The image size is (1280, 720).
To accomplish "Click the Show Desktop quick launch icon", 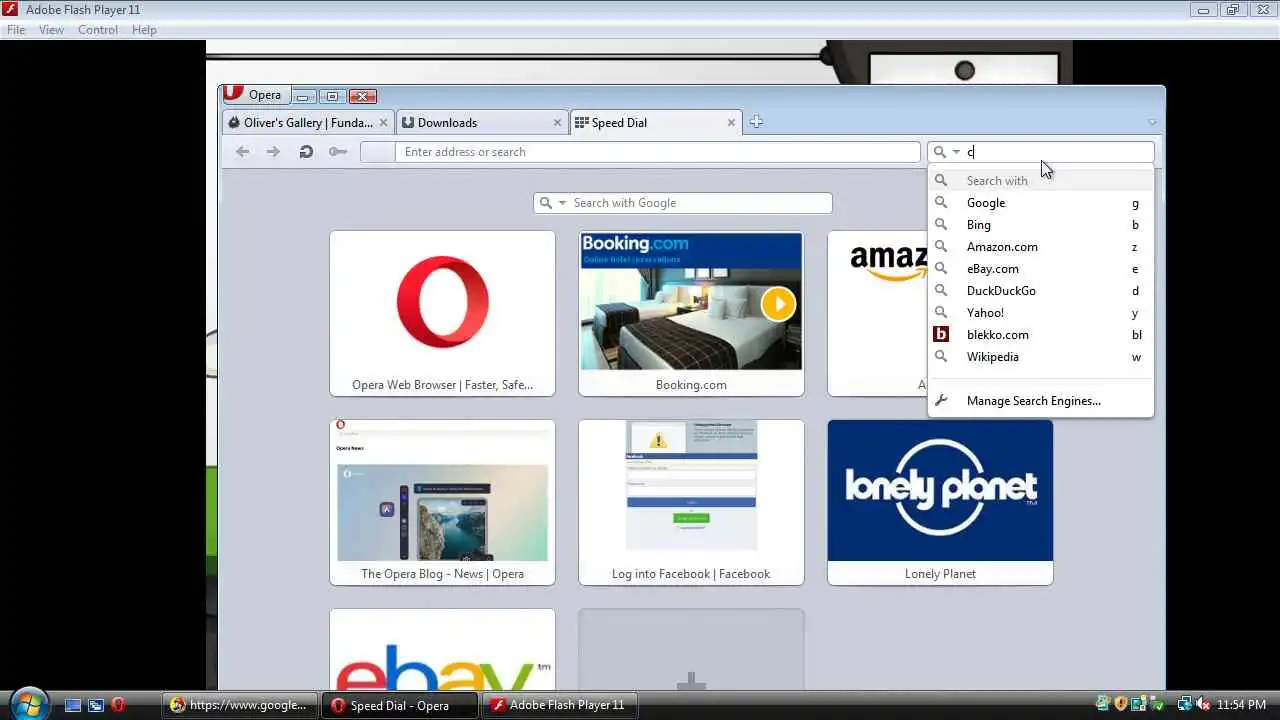I will point(72,705).
